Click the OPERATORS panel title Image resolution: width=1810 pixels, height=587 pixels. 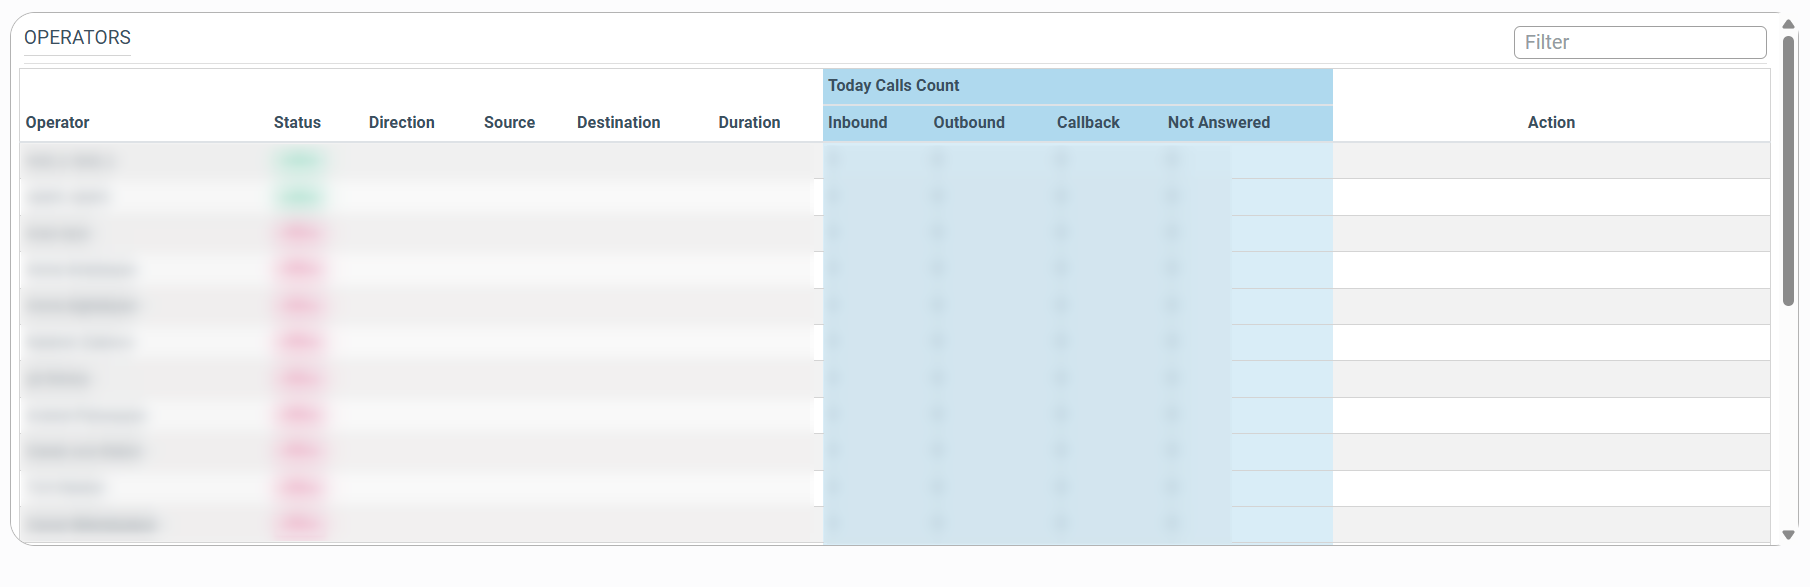click(x=77, y=38)
